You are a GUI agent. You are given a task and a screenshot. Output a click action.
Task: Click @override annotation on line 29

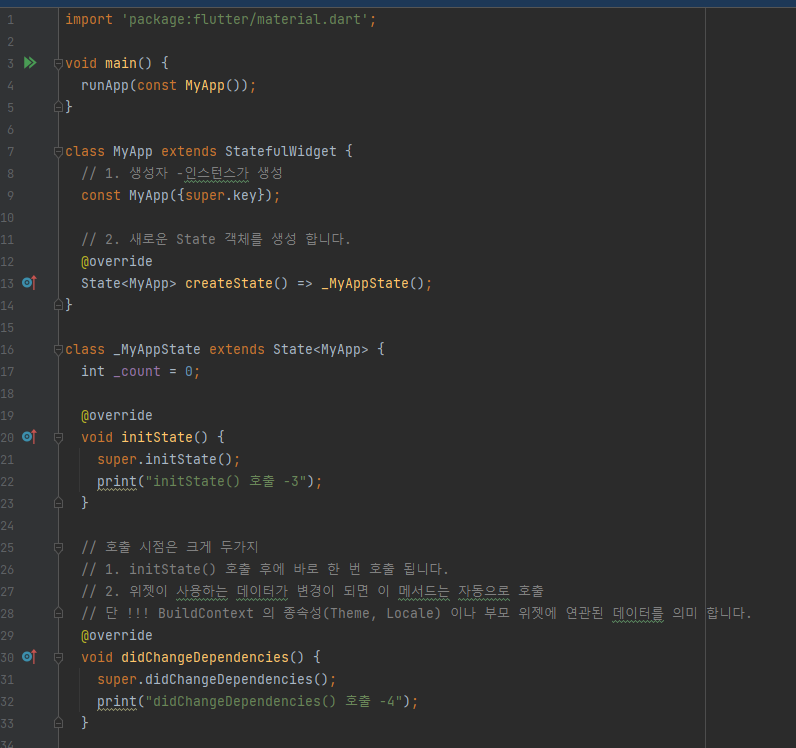(x=117, y=635)
